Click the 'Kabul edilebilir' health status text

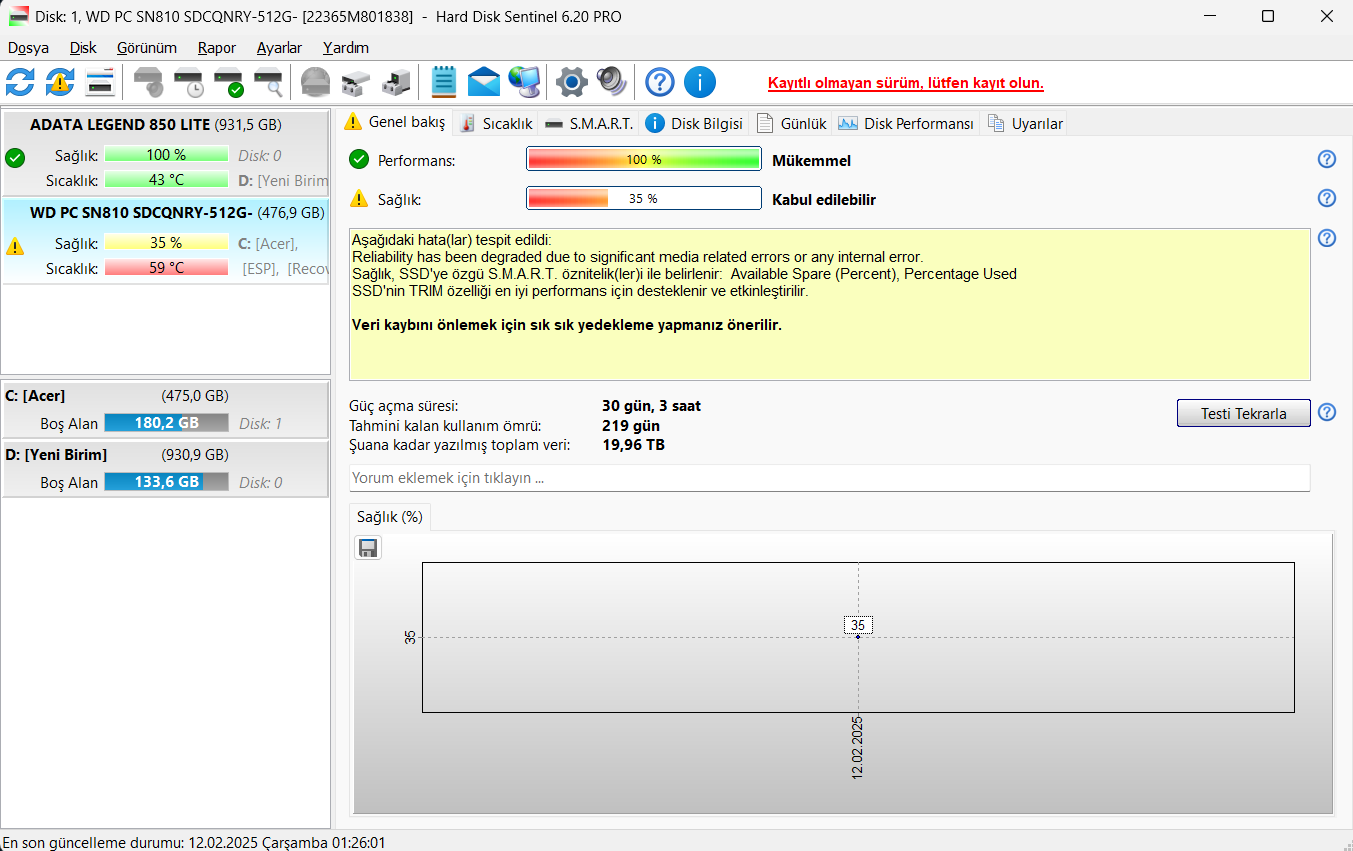tap(824, 200)
